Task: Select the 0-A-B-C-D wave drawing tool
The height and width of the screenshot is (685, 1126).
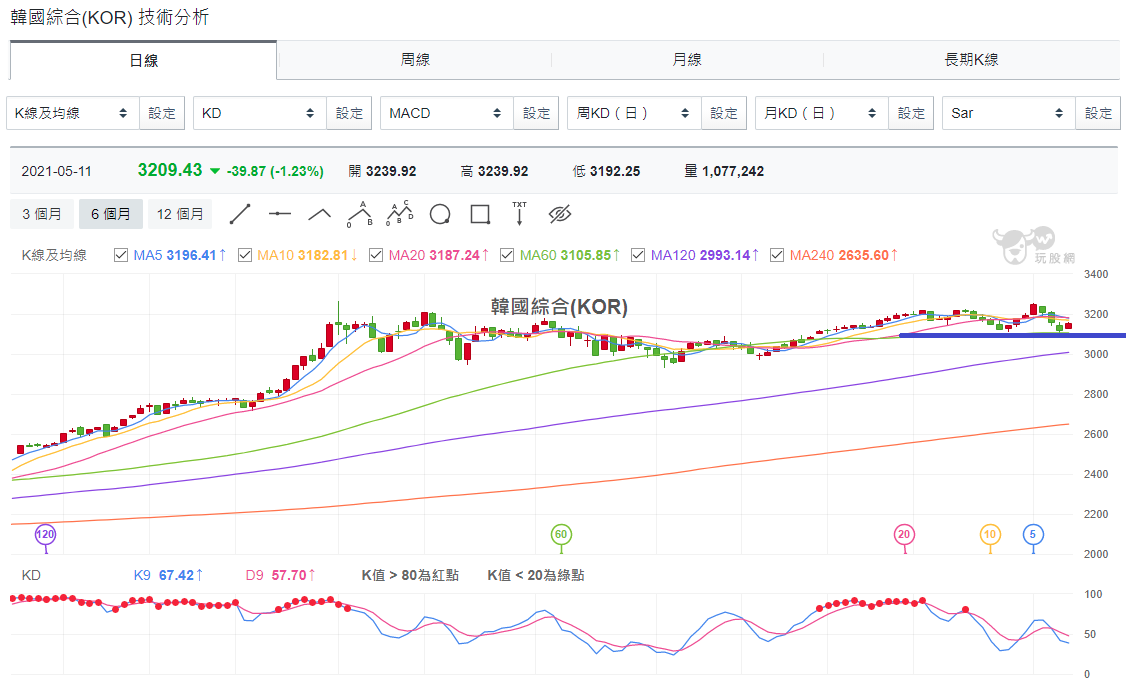Action: pyautogui.click(x=400, y=213)
